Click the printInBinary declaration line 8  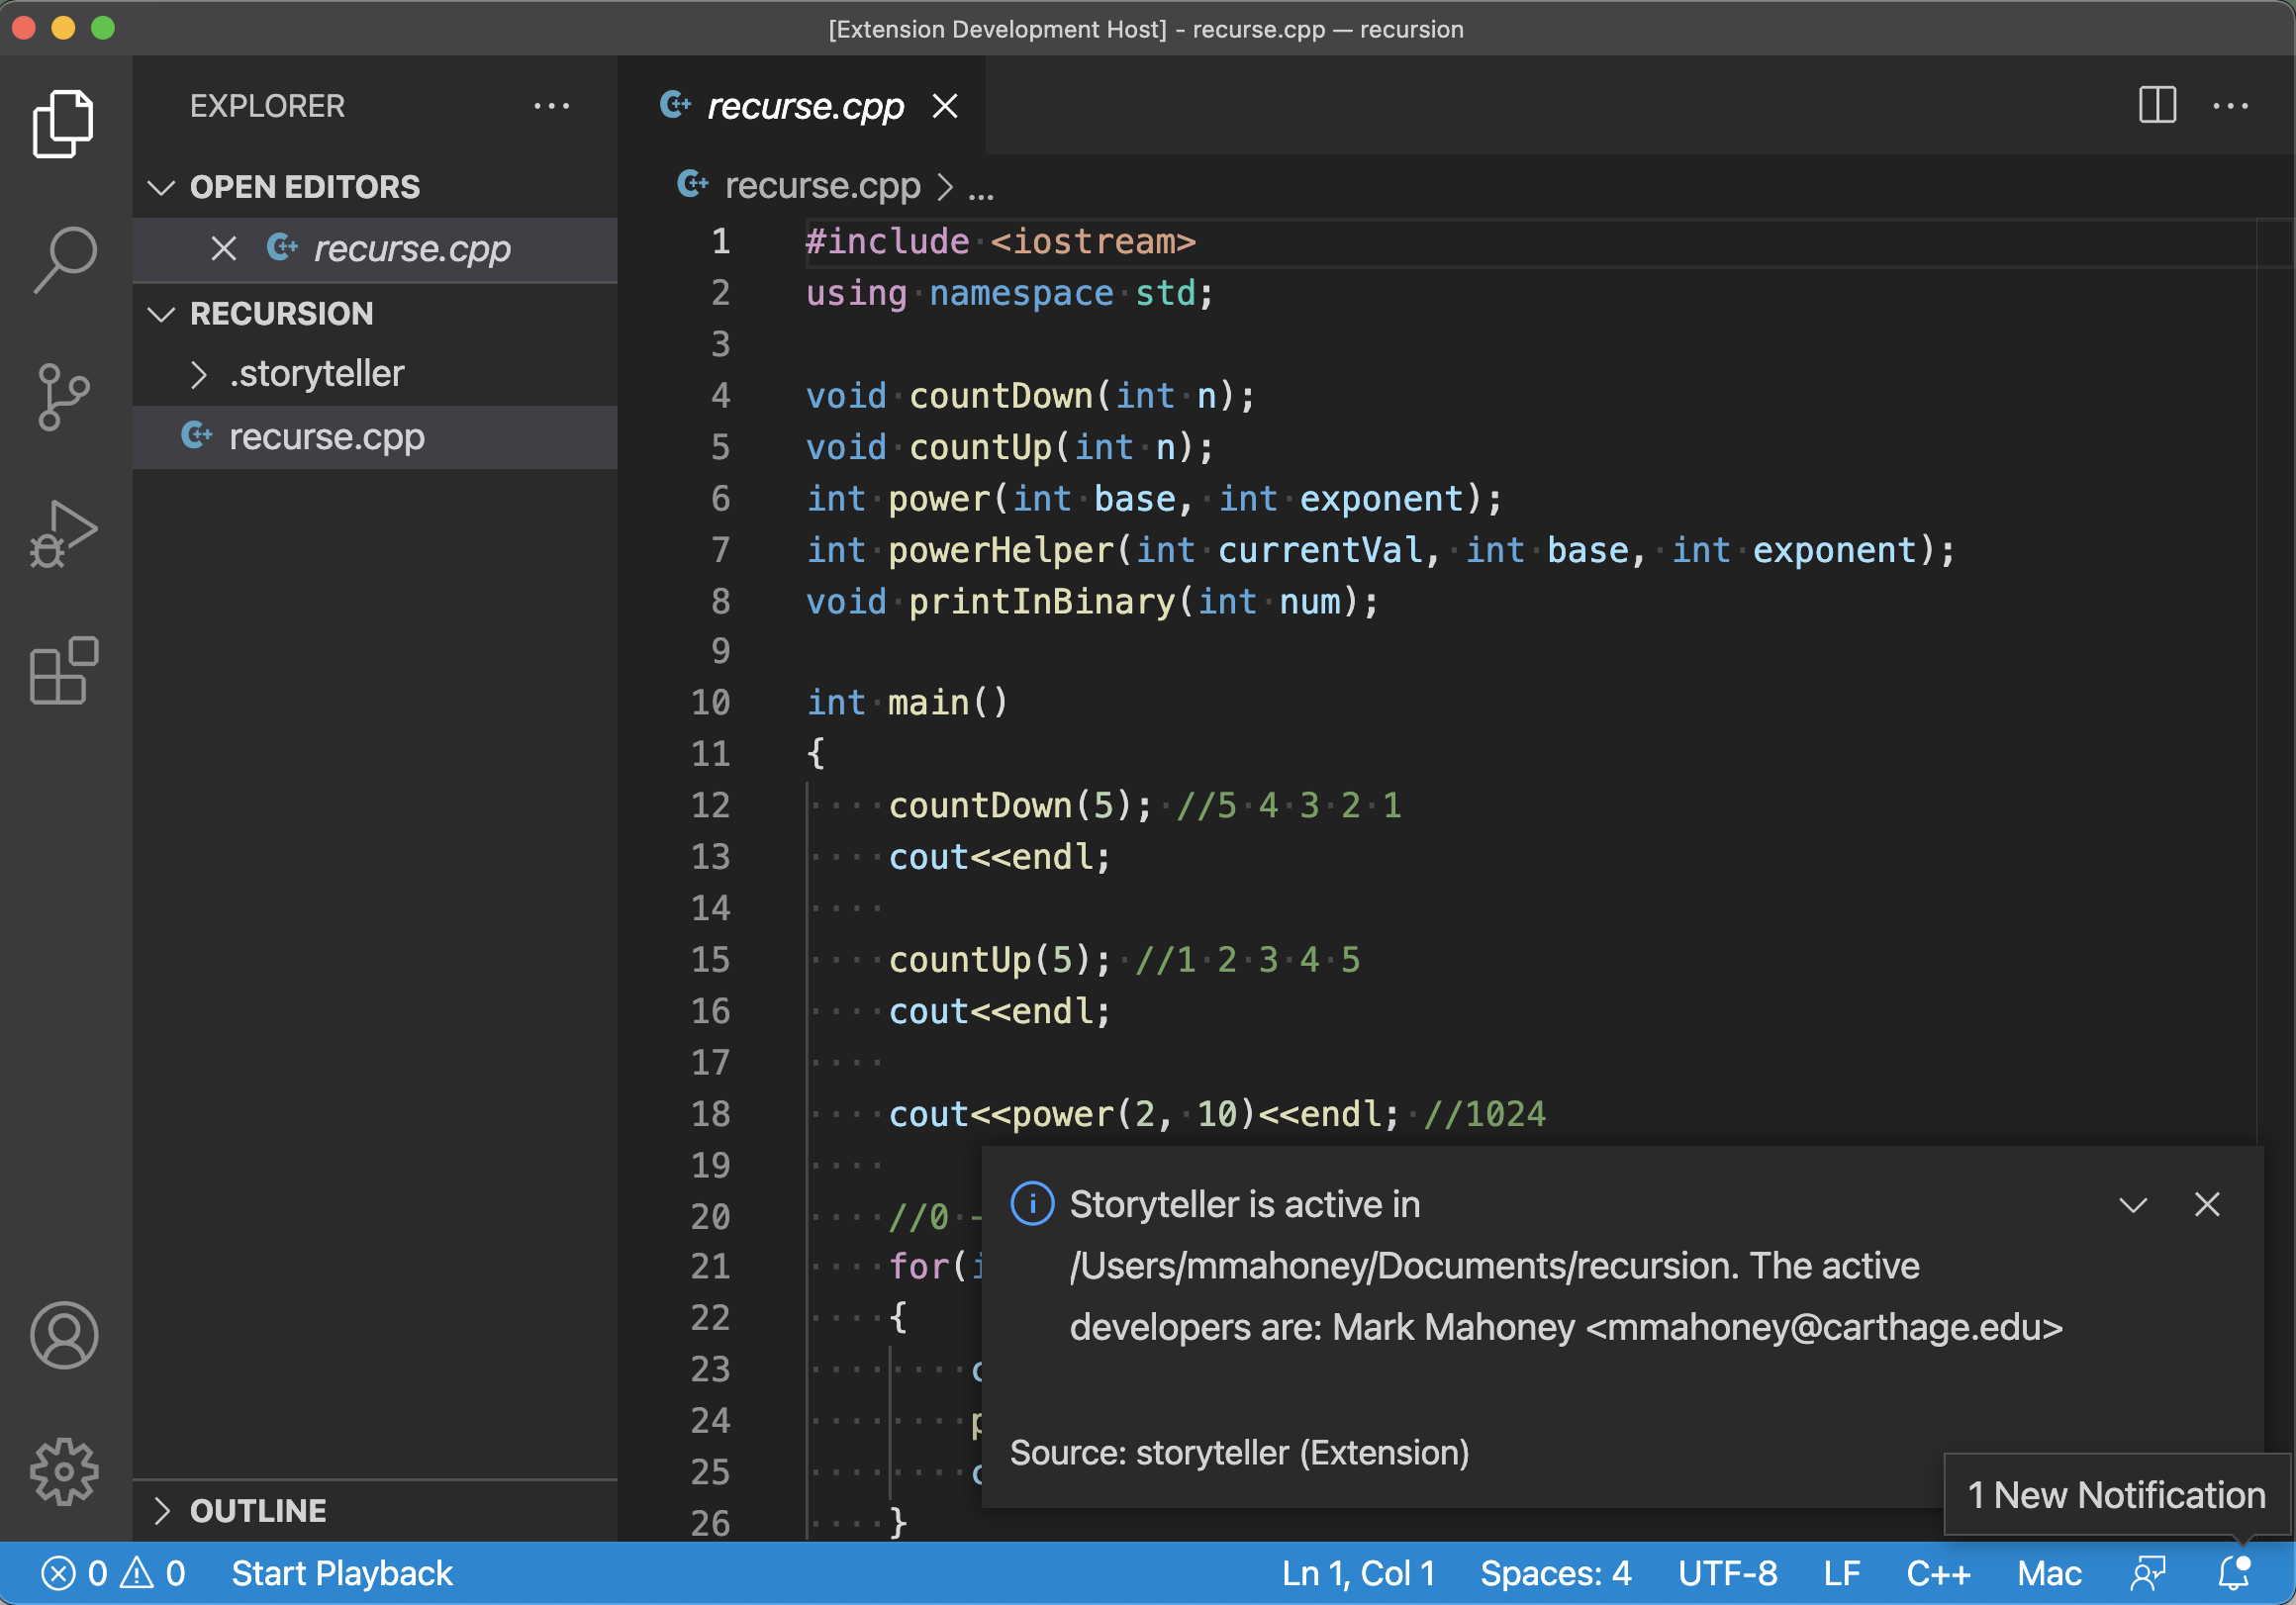1092,601
